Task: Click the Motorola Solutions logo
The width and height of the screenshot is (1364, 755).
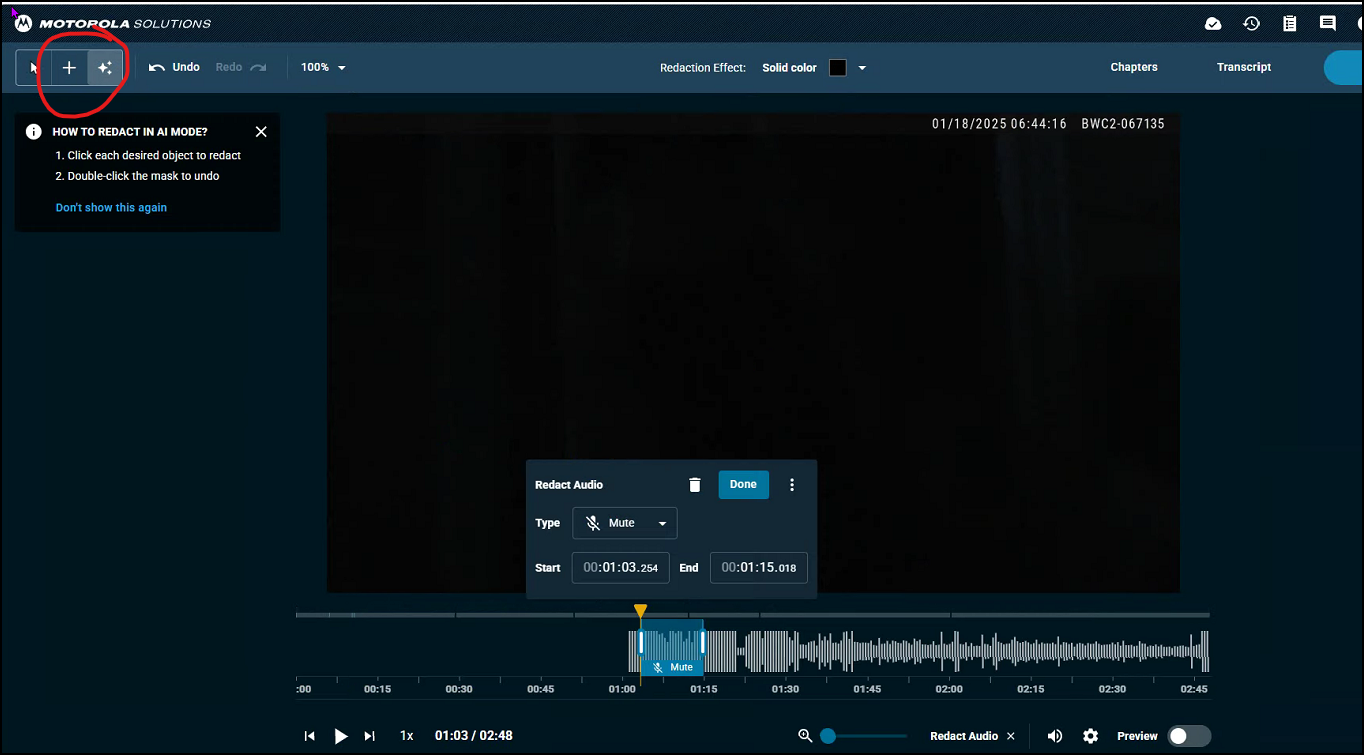Action: (113, 23)
